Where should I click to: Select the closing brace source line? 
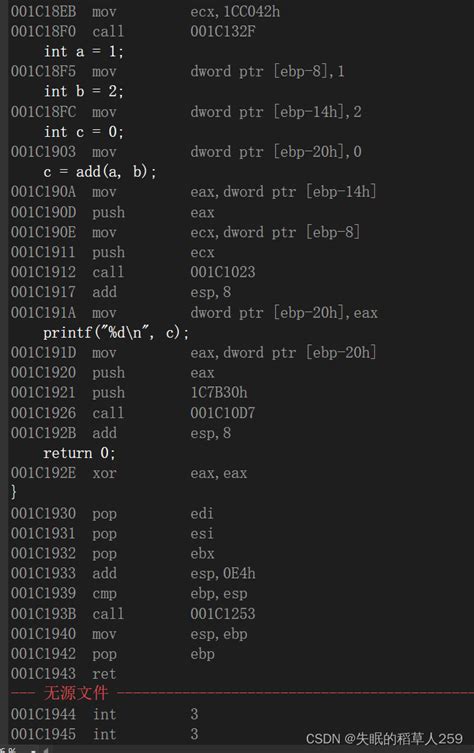[13, 492]
